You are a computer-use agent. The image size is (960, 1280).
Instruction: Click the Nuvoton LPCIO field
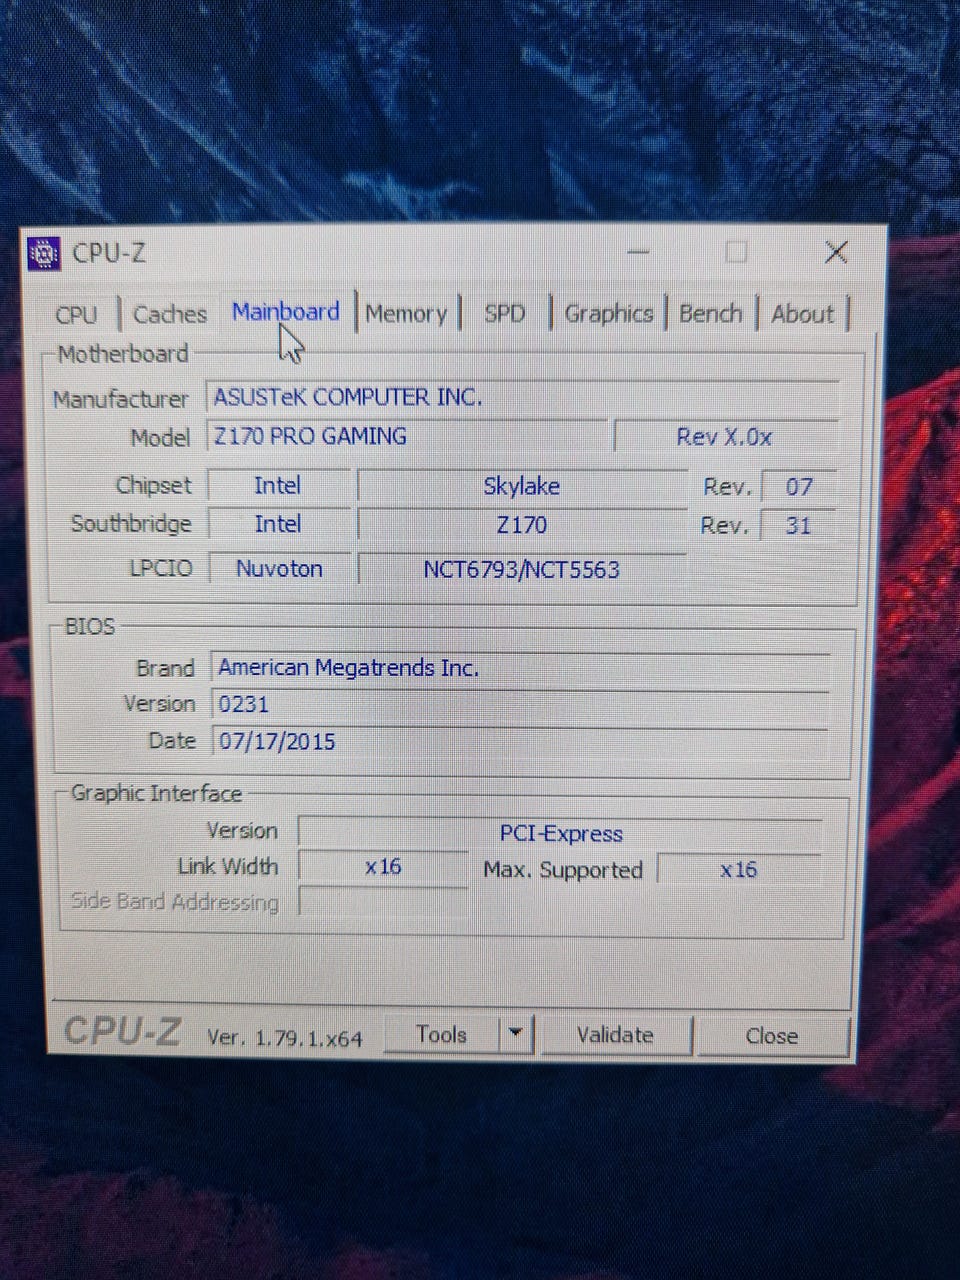(x=279, y=569)
